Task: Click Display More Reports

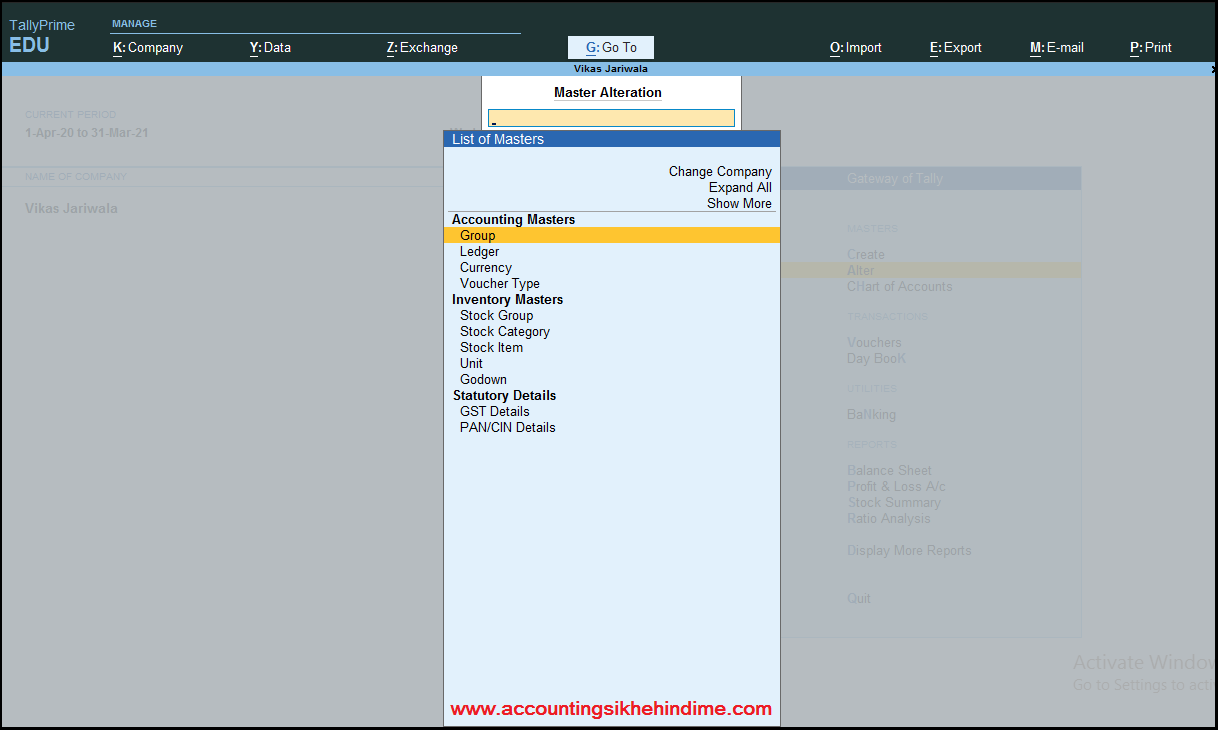Action: (909, 550)
